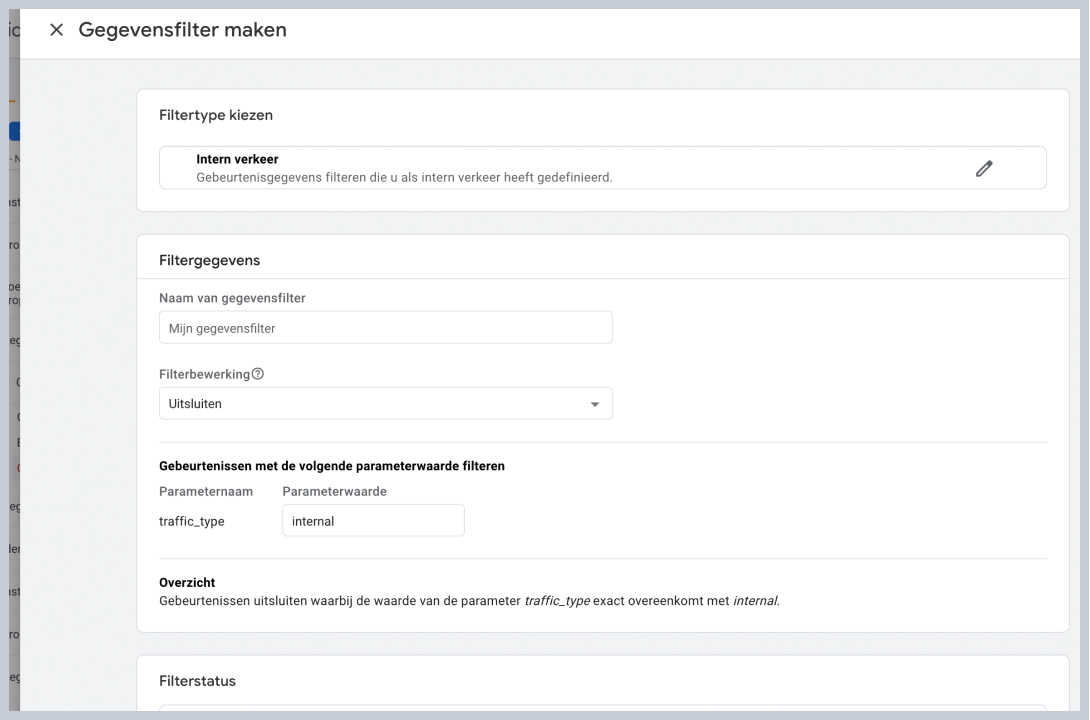Open the Uitsluiten filter operation dropdown

click(386, 403)
